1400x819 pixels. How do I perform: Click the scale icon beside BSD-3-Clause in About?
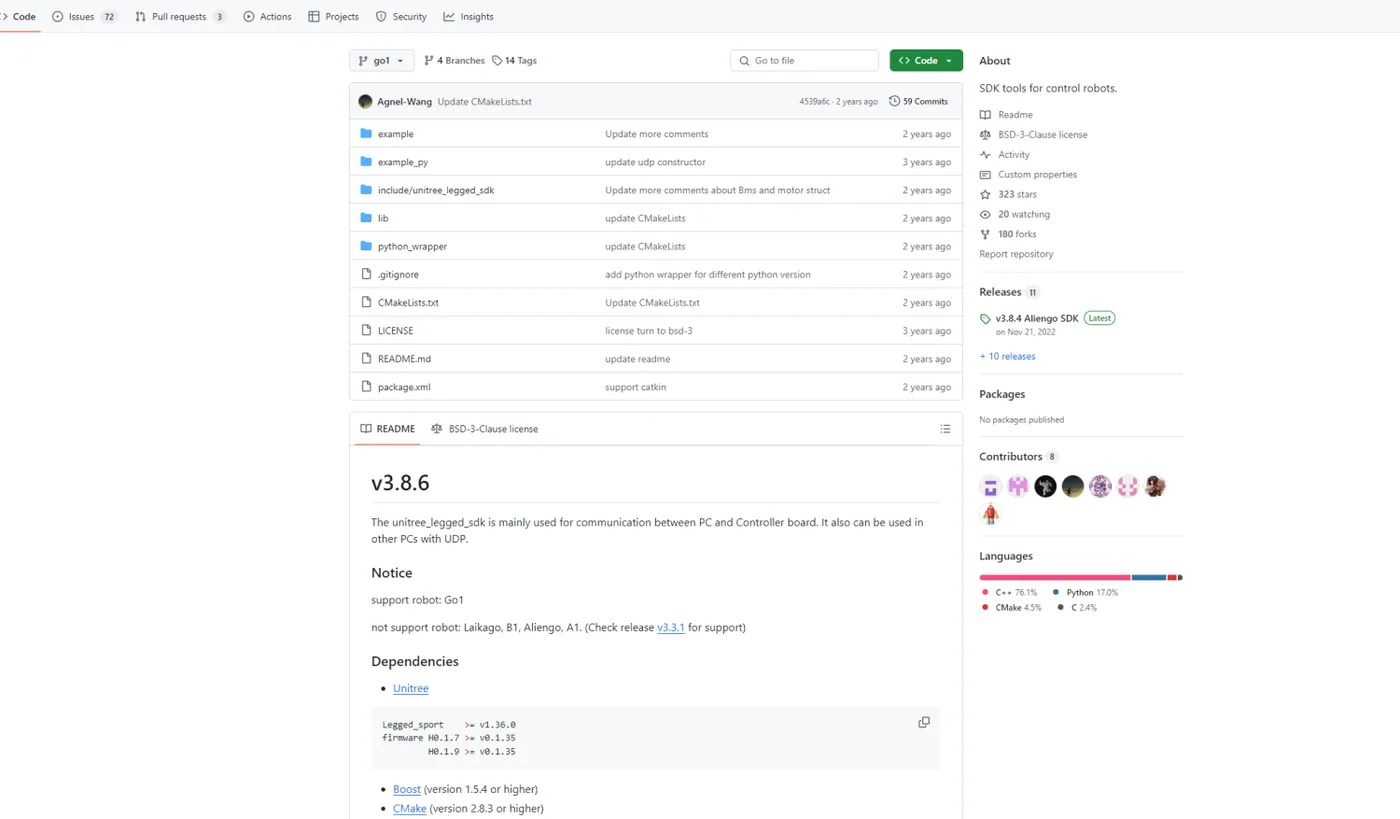[x=985, y=135]
